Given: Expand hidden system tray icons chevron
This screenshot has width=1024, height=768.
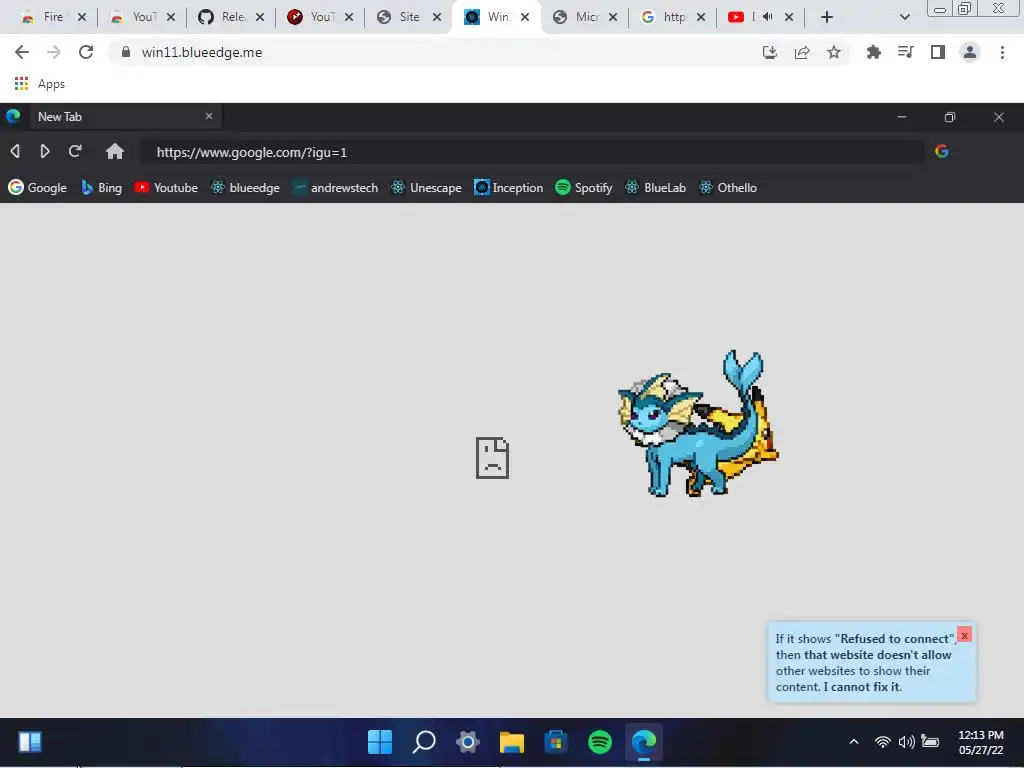Looking at the screenshot, I should (x=854, y=742).
